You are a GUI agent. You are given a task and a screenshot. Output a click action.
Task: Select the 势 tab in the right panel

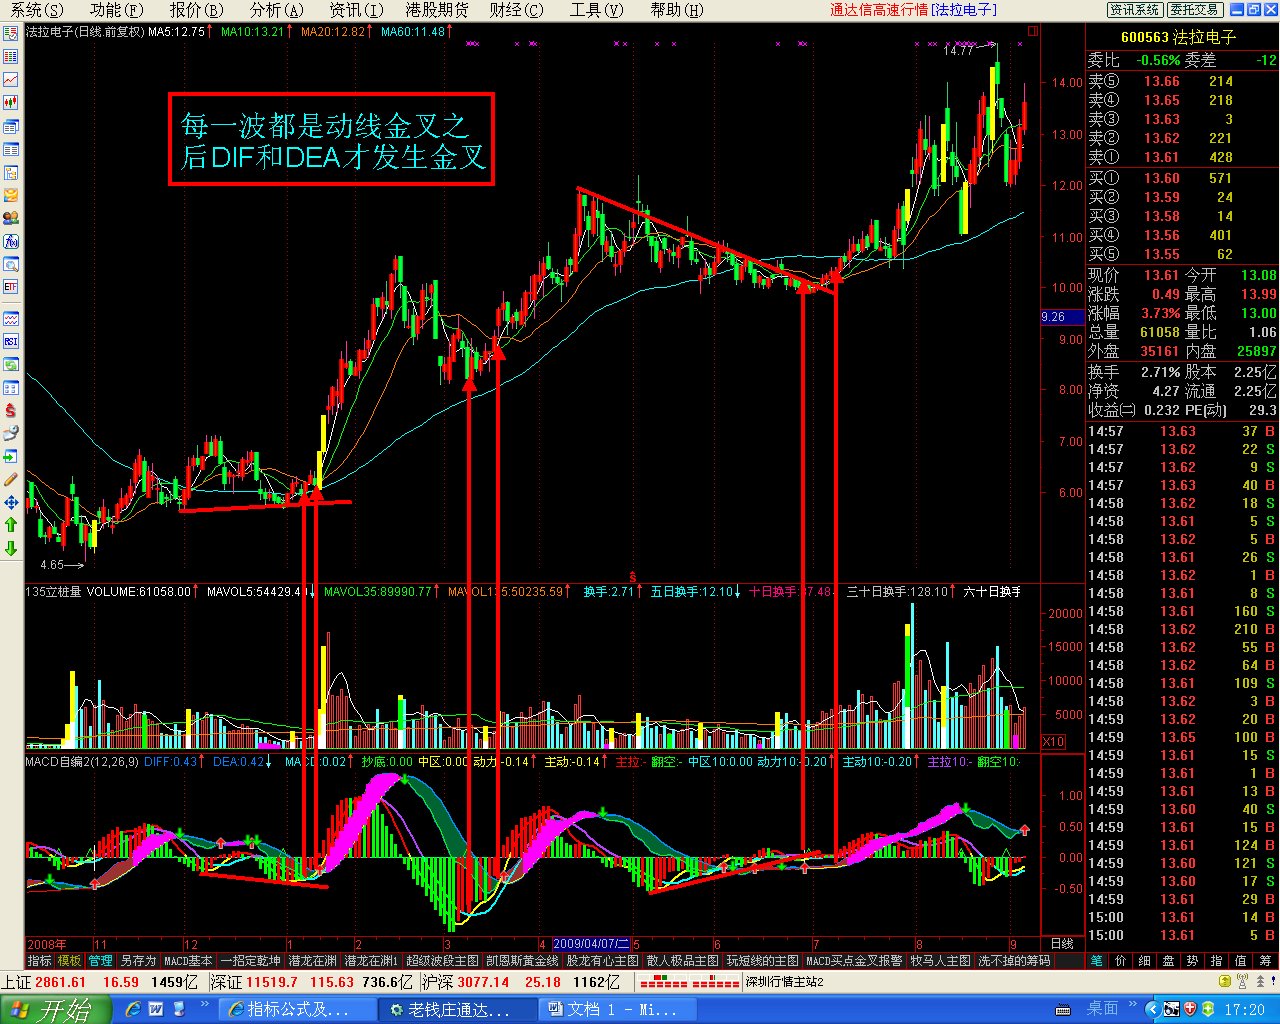click(1193, 961)
